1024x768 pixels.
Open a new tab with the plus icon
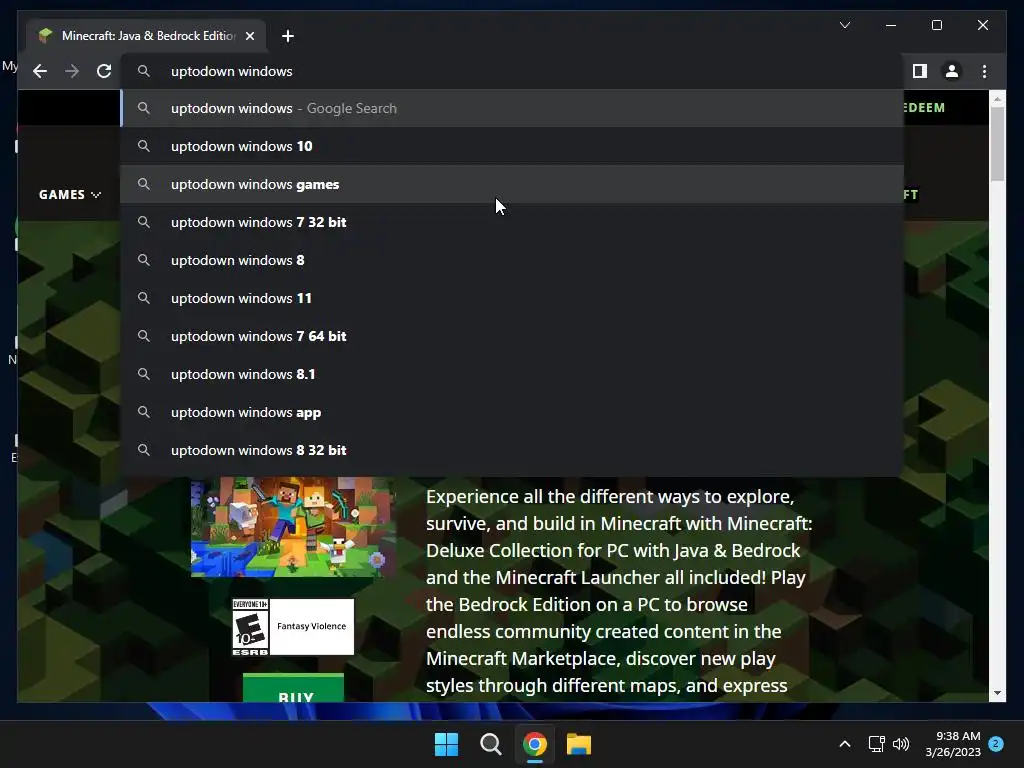(x=287, y=36)
